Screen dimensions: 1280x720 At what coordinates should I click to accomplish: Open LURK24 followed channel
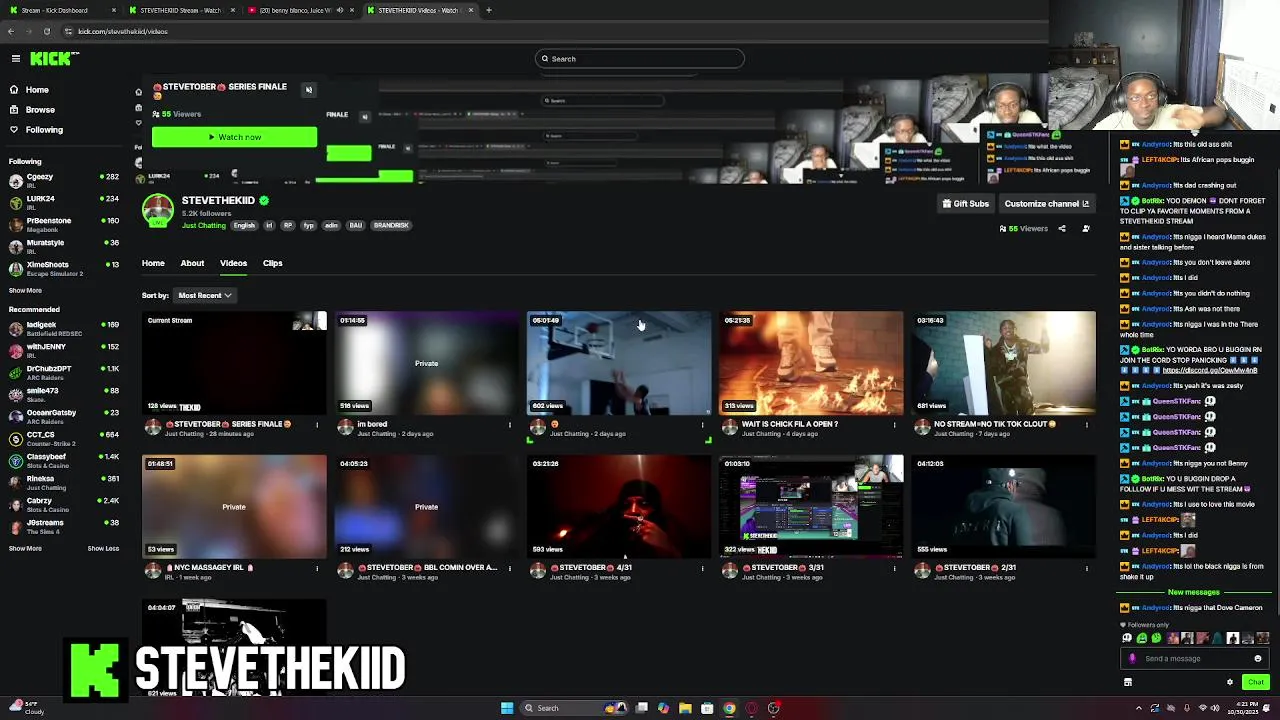click(64, 203)
